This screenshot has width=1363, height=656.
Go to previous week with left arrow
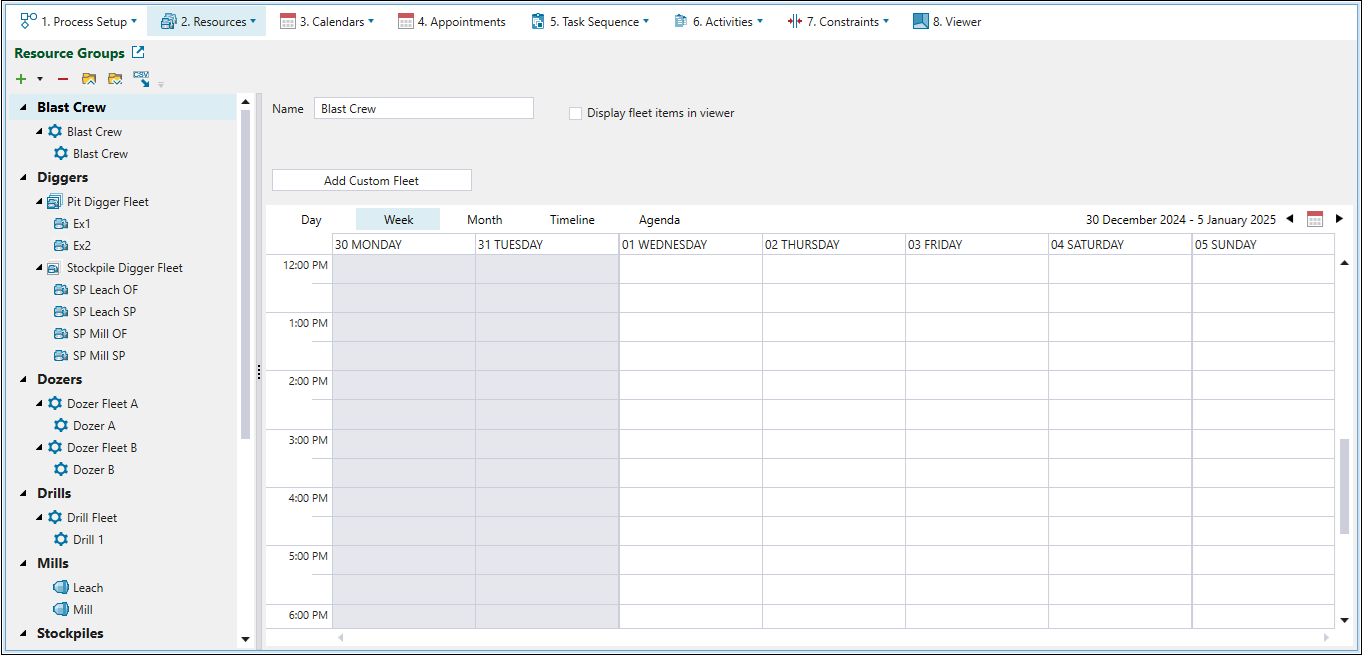pos(1289,219)
